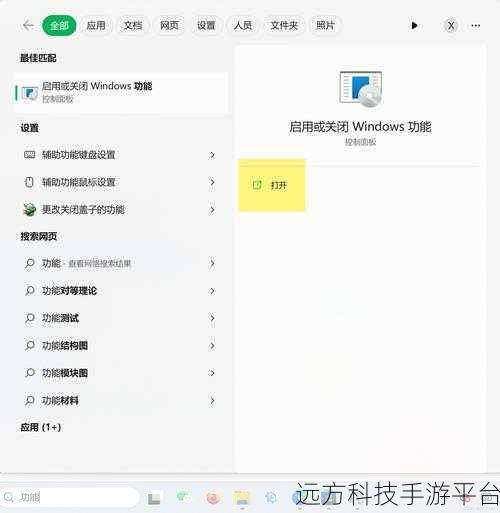Image resolution: width=500 pixels, height=513 pixels.
Task: Expand the 功能材料 chevron
Action: pyautogui.click(x=212, y=400)
